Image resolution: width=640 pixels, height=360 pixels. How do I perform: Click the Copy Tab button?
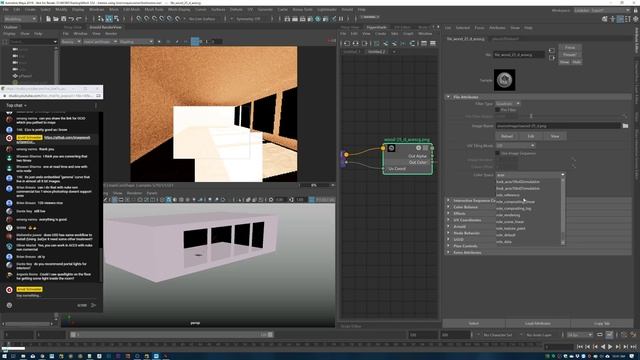602,323
